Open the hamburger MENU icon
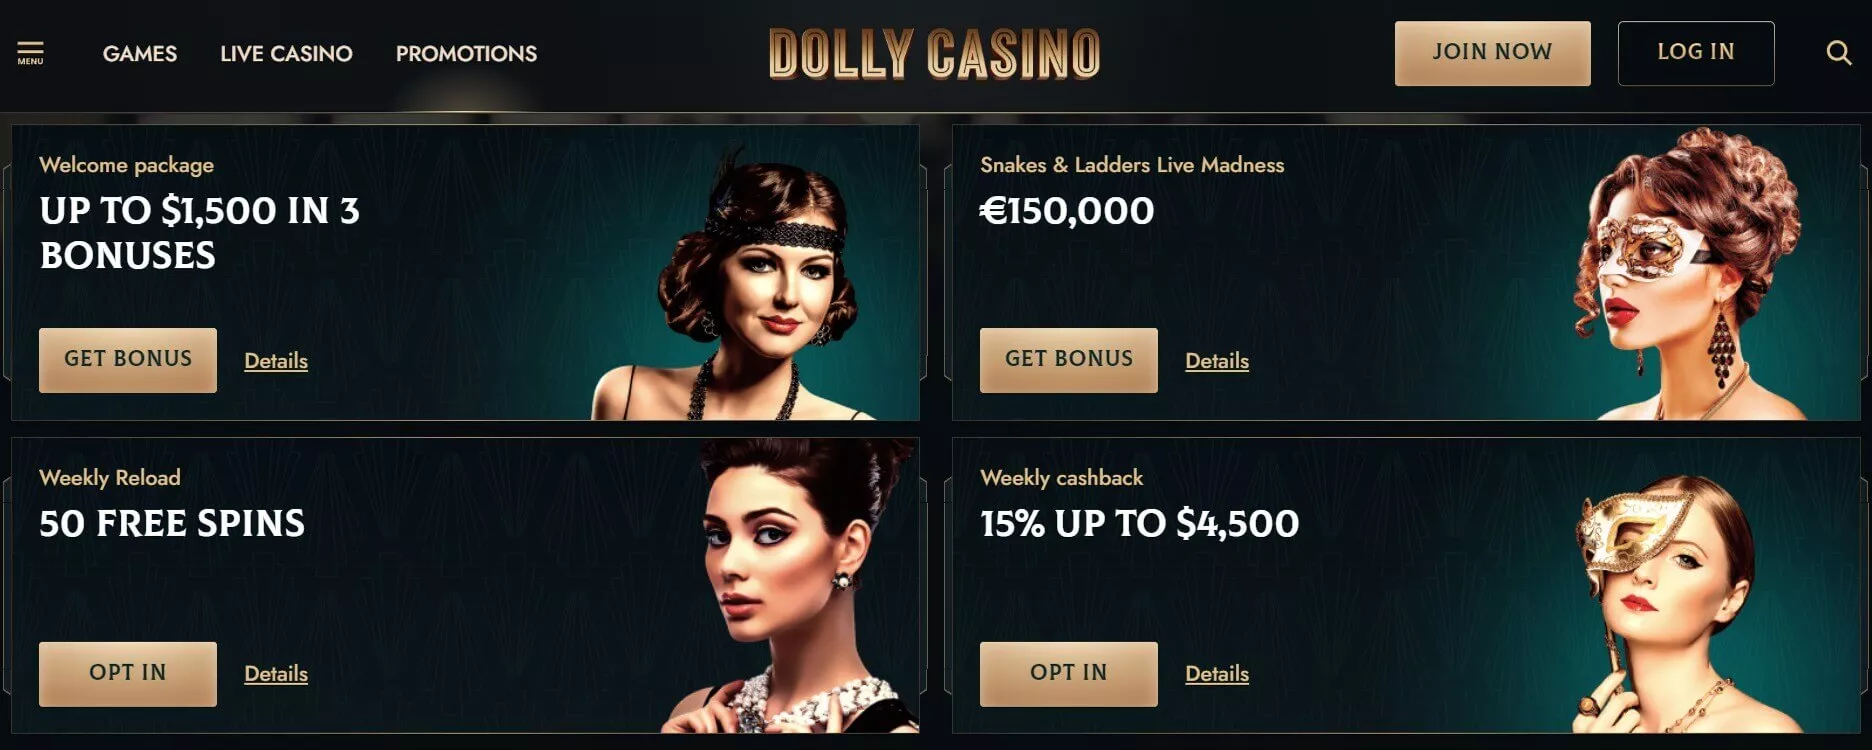This screenshot has height=750, width=1872. [x=30, y=53]
